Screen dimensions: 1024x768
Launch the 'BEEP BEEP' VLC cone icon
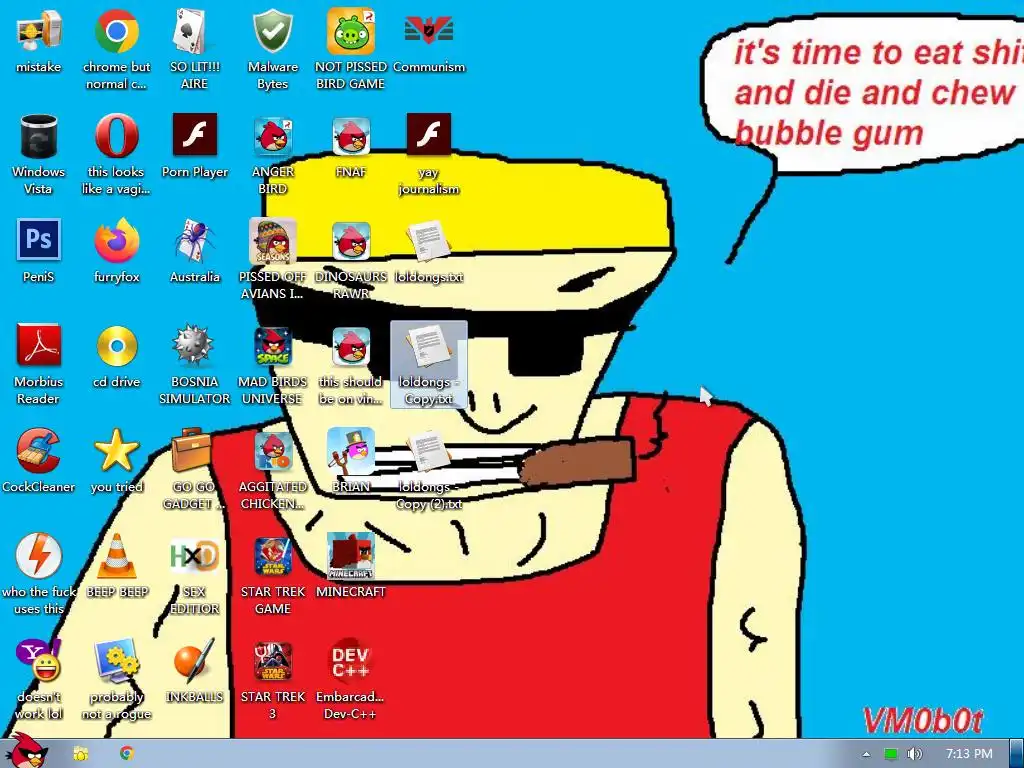coord(116,555)
